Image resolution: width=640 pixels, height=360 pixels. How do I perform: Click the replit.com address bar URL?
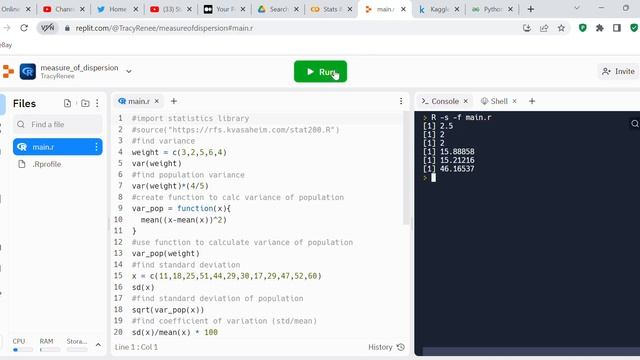(164, 28)
